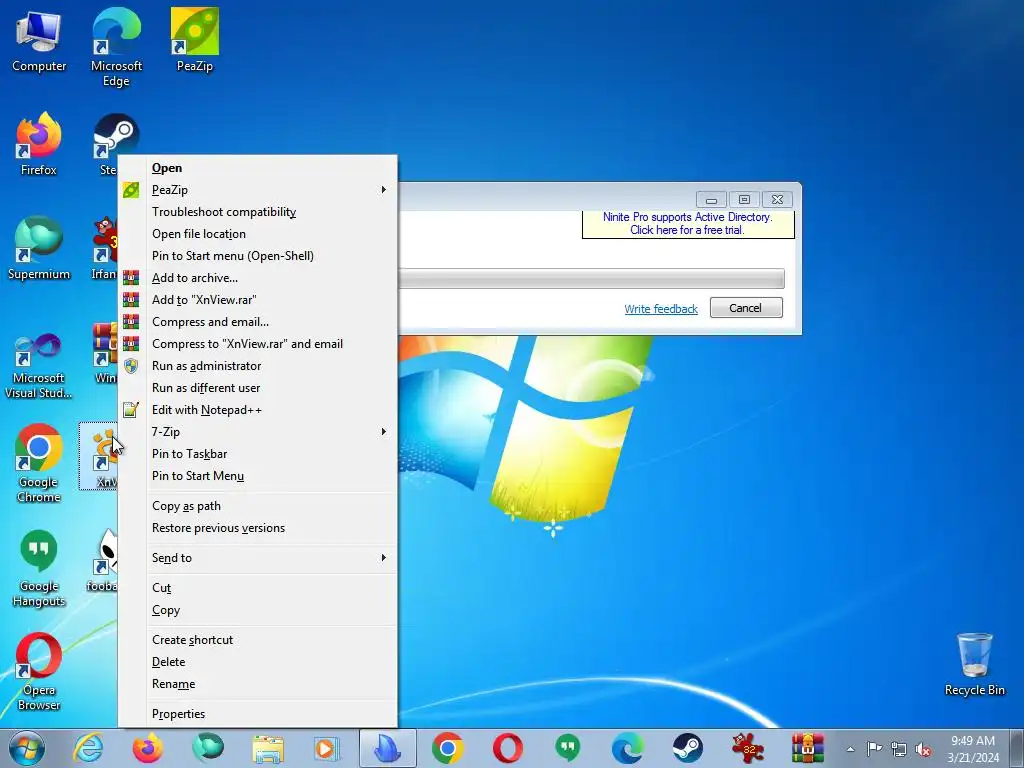
Task: Switch to the Ninite installer taskbar button
Action: [388, 748]
